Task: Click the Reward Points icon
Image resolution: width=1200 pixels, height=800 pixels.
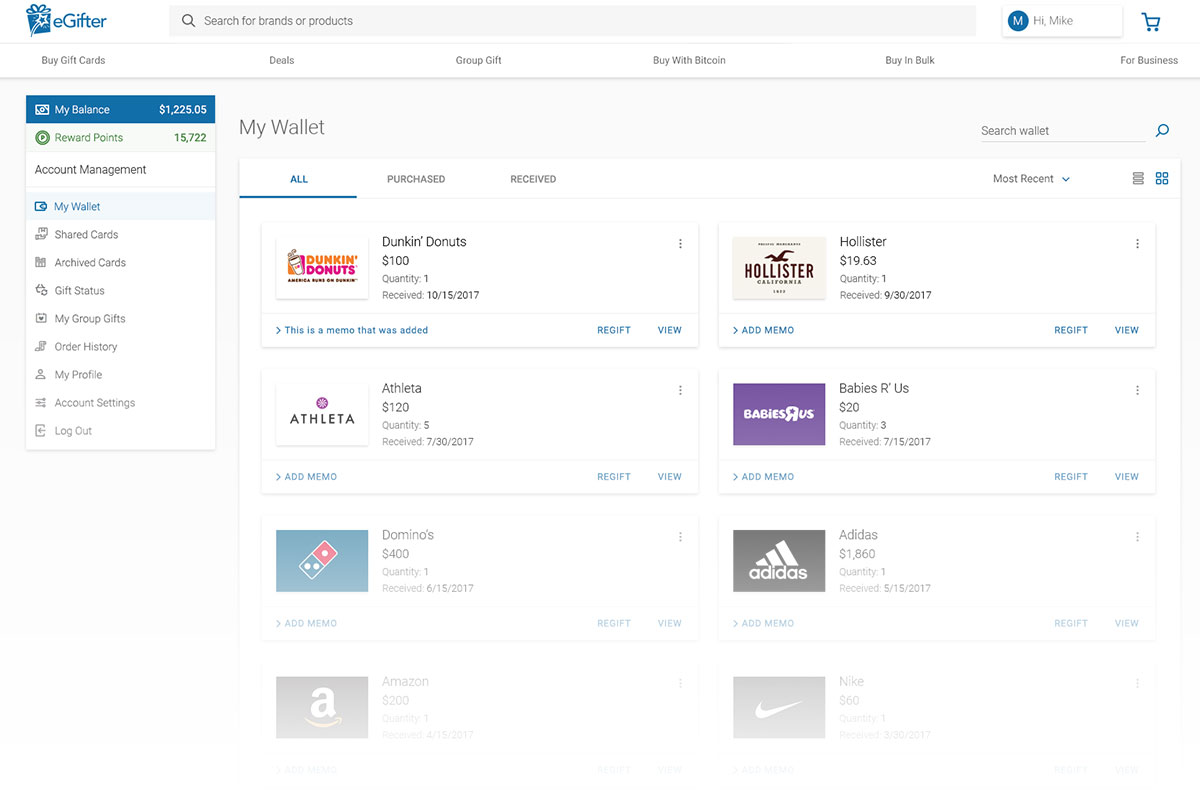Action: tap(42, 138)
